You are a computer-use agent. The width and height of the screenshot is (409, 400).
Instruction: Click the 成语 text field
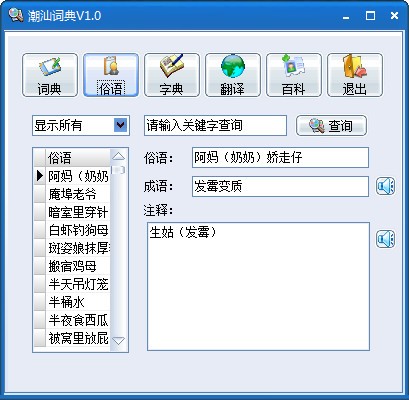pos(280,186)
